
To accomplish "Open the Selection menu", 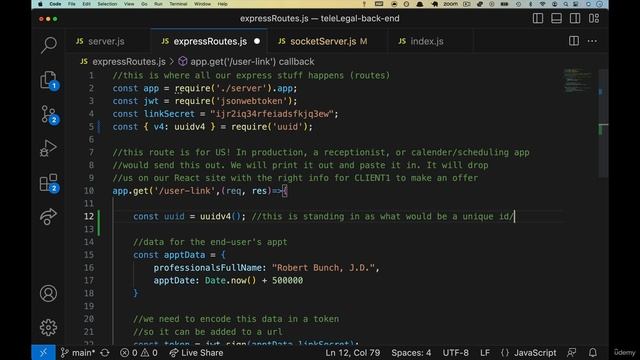I will (x=107, y=4).
